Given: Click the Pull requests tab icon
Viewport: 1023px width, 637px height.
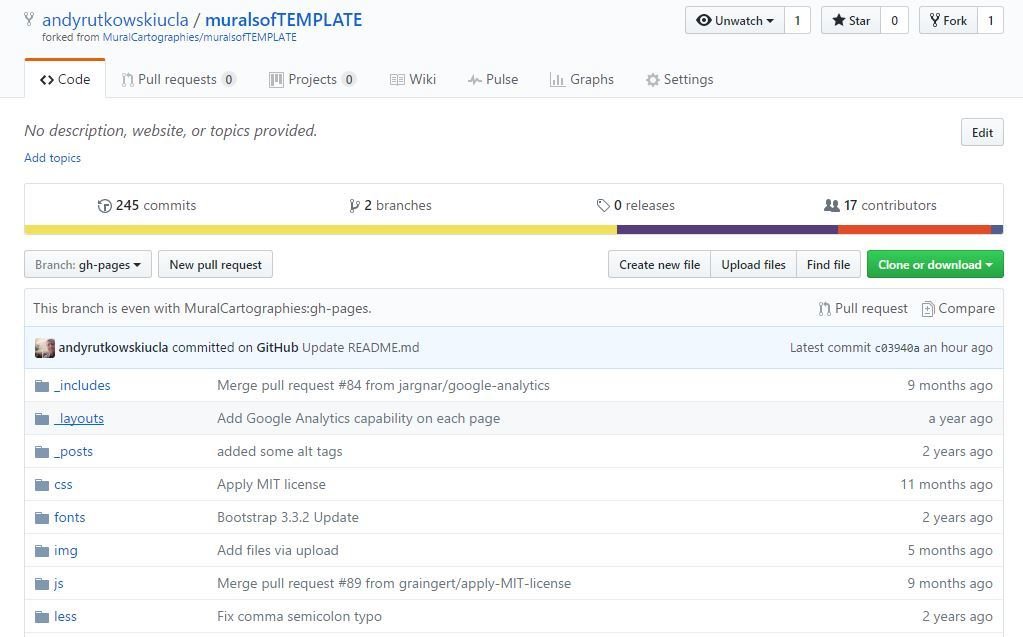Looking at the screenshot, I should point(127,80).
